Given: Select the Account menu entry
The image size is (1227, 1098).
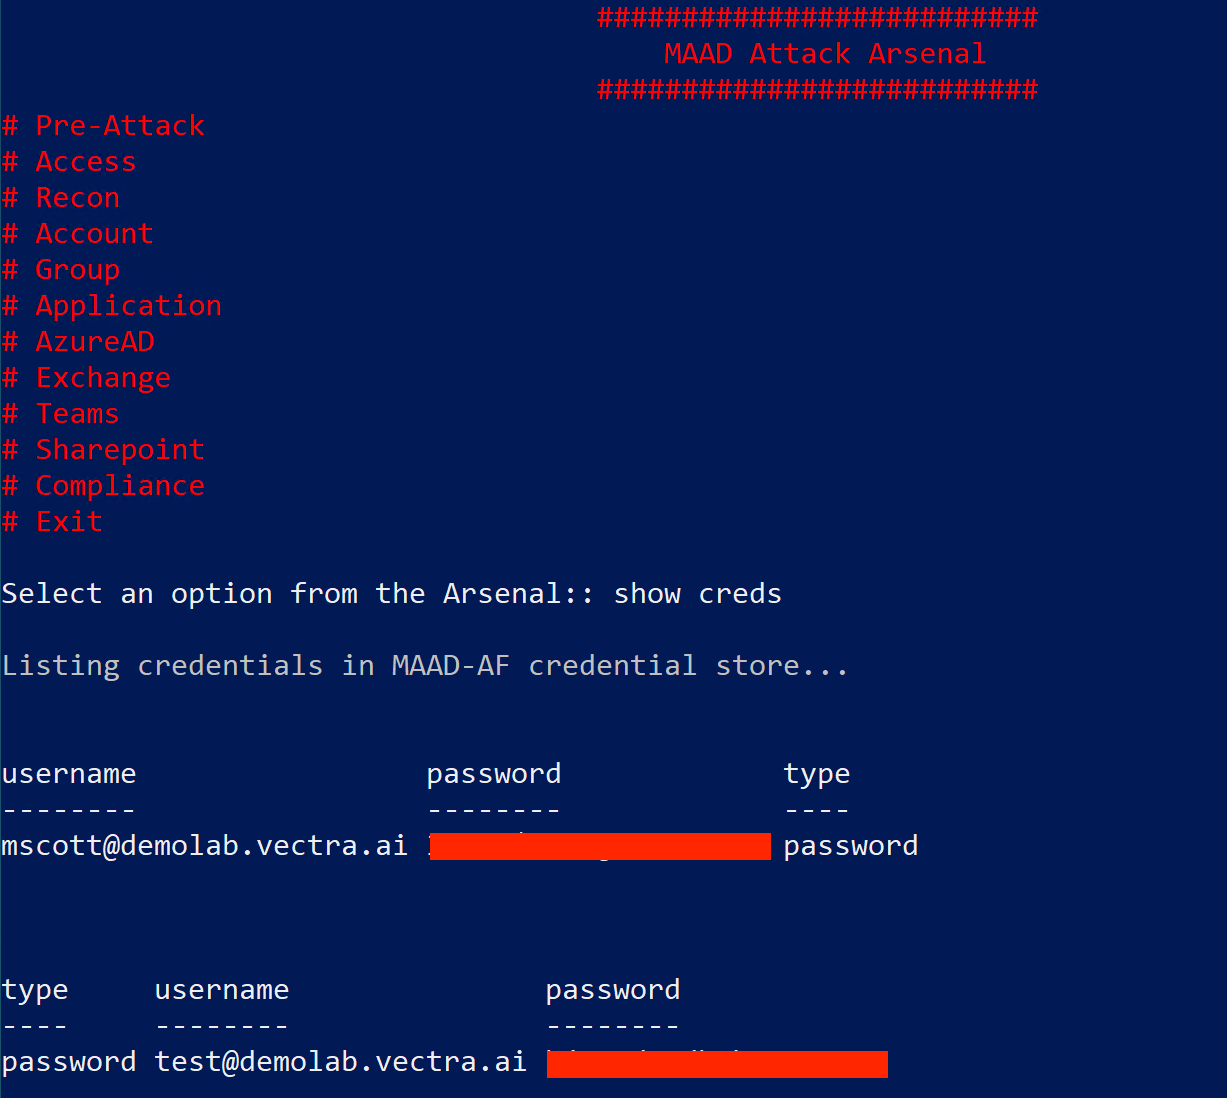Looking at the screenshot, I should pyautogui.click(x=94, y=234).
